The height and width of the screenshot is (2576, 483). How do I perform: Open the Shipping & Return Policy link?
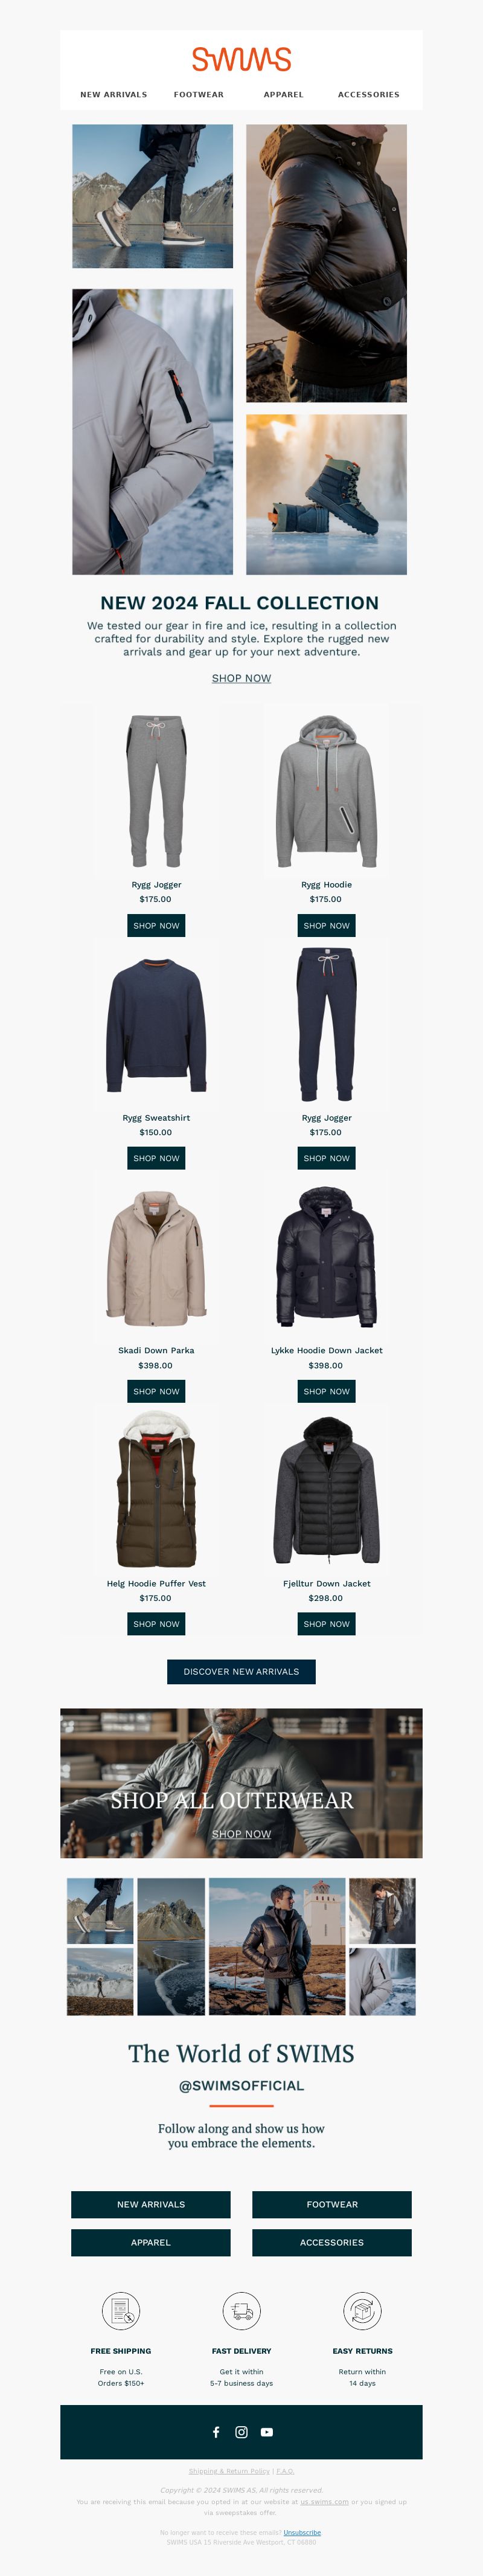coord(229,2470)
